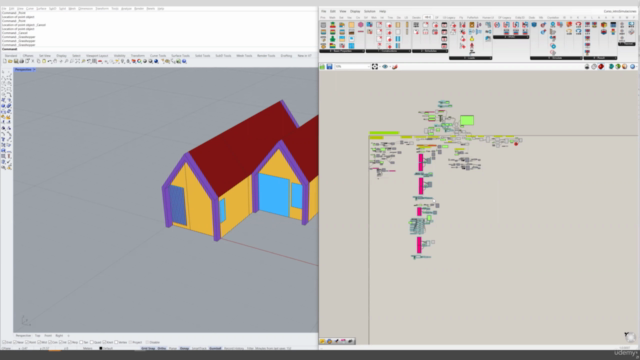
Task: Click the Open file folder icon in Rhino
Action: (10, 61)
